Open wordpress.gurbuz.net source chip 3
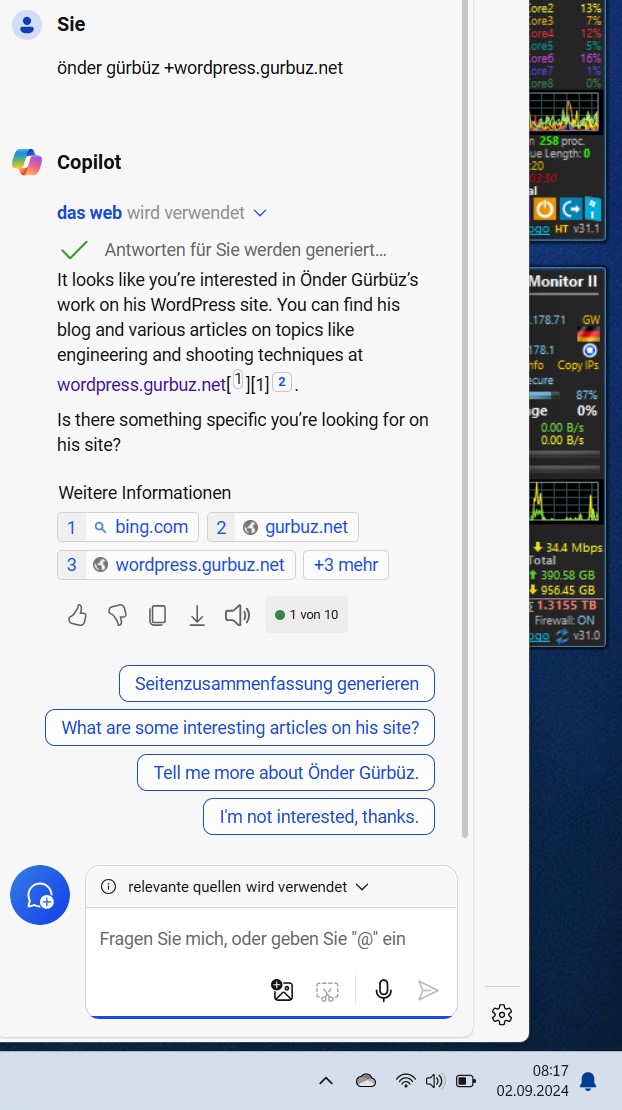622x1110 pixels. (x=176, y=565)
